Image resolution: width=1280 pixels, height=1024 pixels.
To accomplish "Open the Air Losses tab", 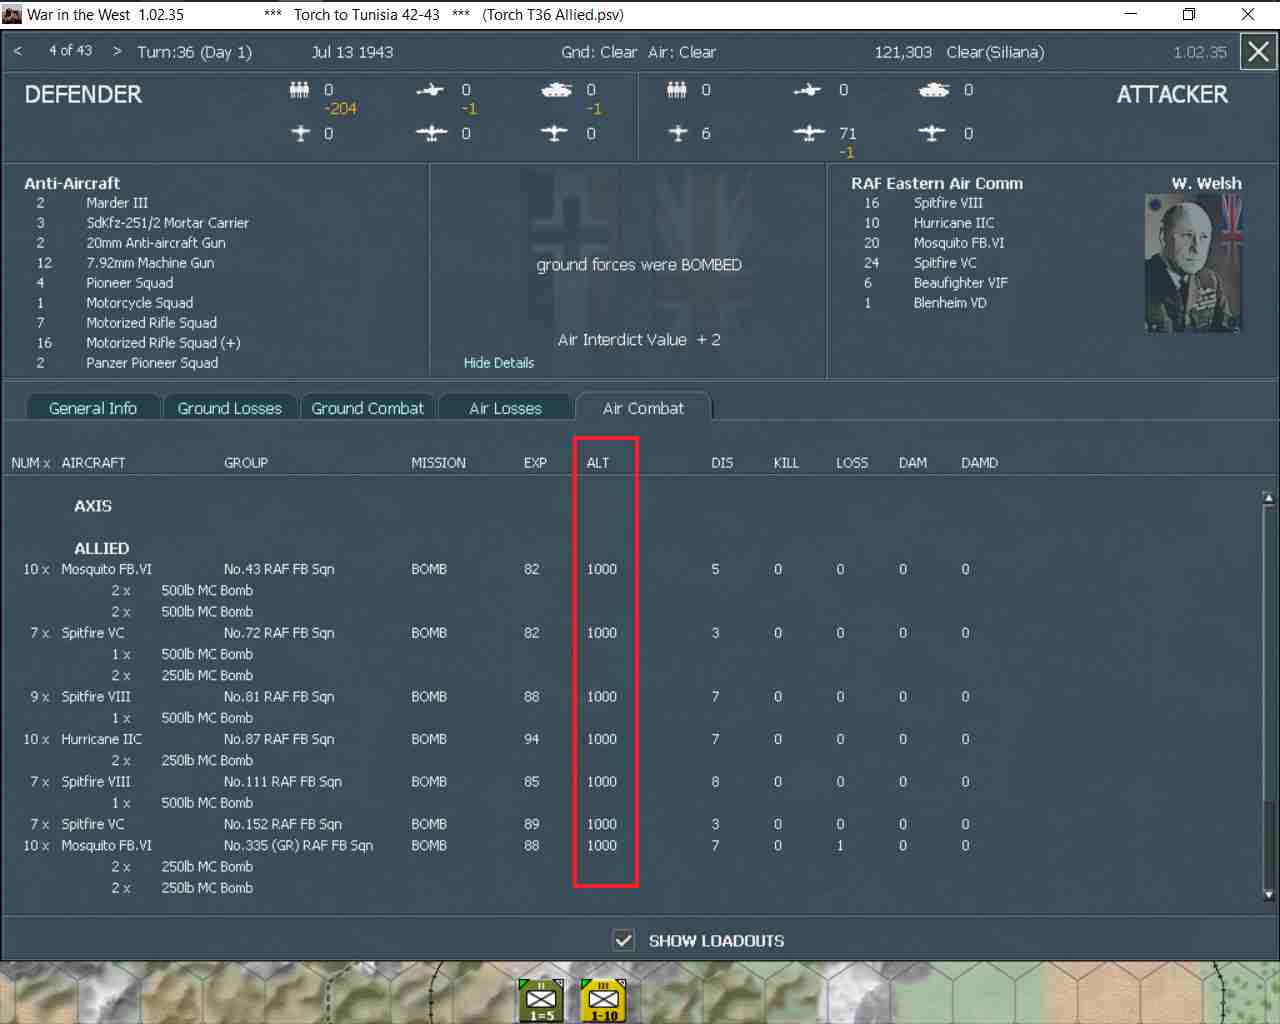I will [505, 408].
